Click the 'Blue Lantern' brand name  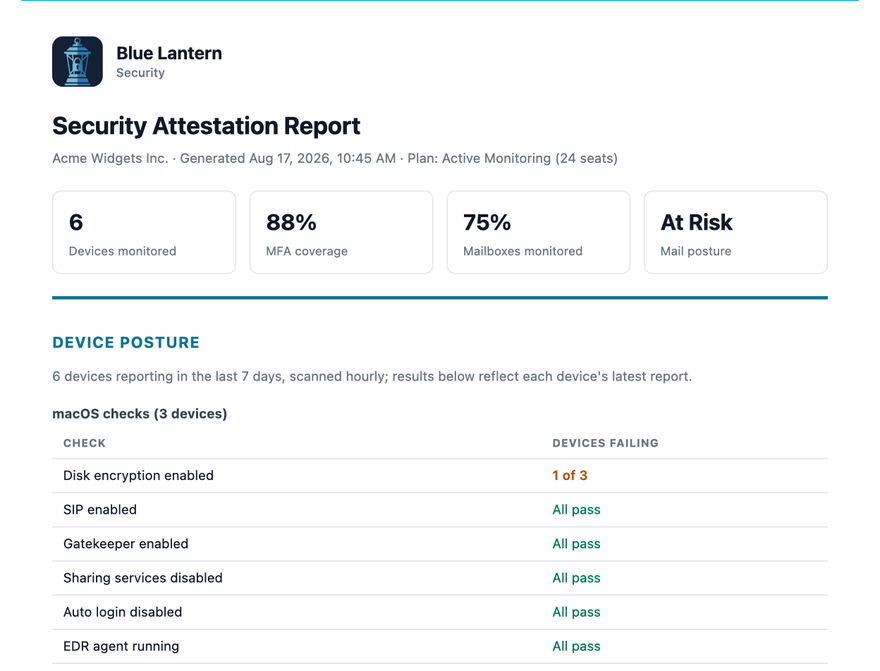pos(169,53)
